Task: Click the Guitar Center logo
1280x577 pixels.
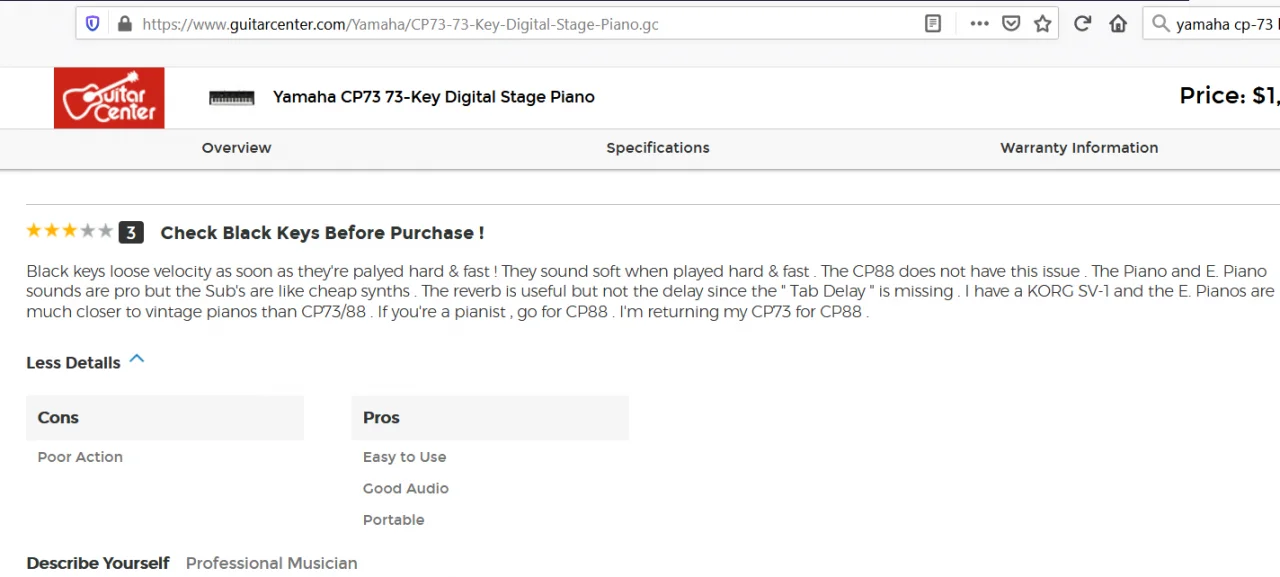Action: tap(109, 98)
